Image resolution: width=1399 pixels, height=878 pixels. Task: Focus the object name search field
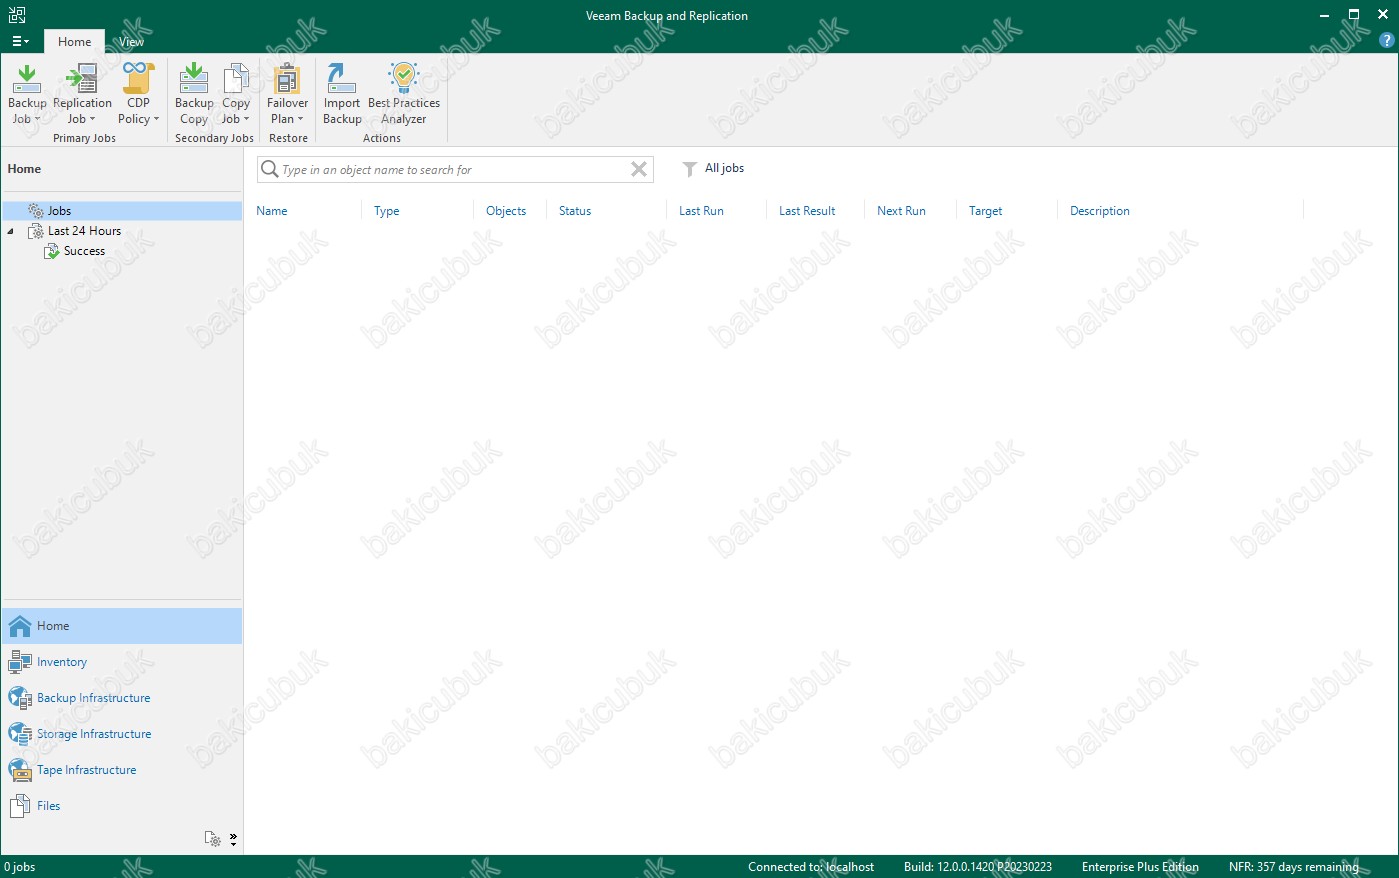pos(454,170)
